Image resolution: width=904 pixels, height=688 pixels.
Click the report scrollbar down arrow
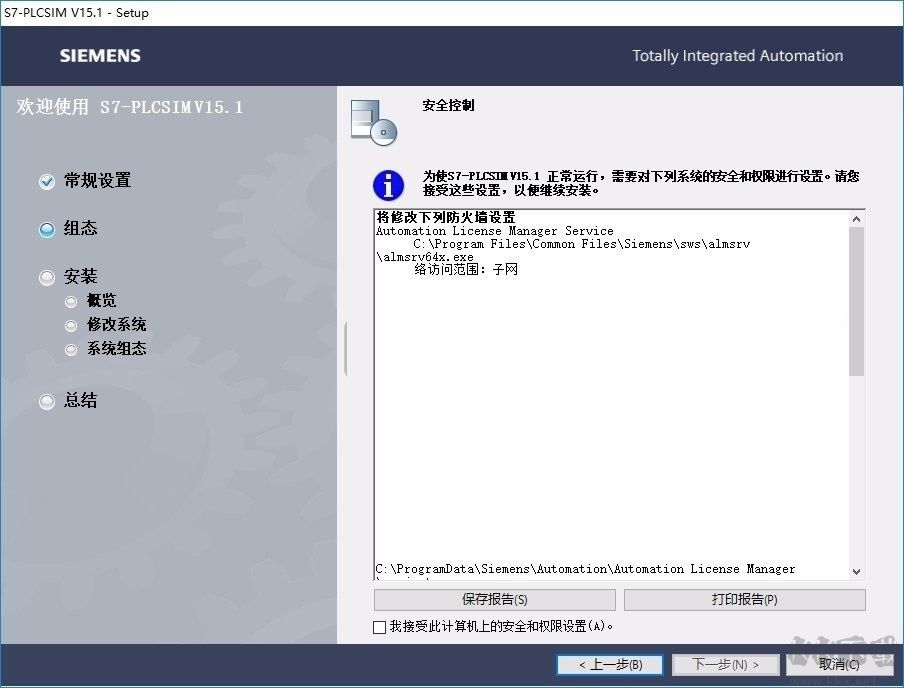(856, 572)
